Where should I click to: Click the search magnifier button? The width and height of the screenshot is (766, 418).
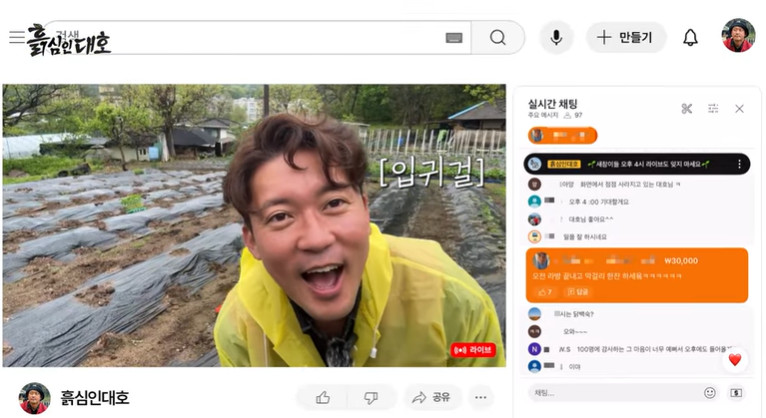[x=497, y=37]
